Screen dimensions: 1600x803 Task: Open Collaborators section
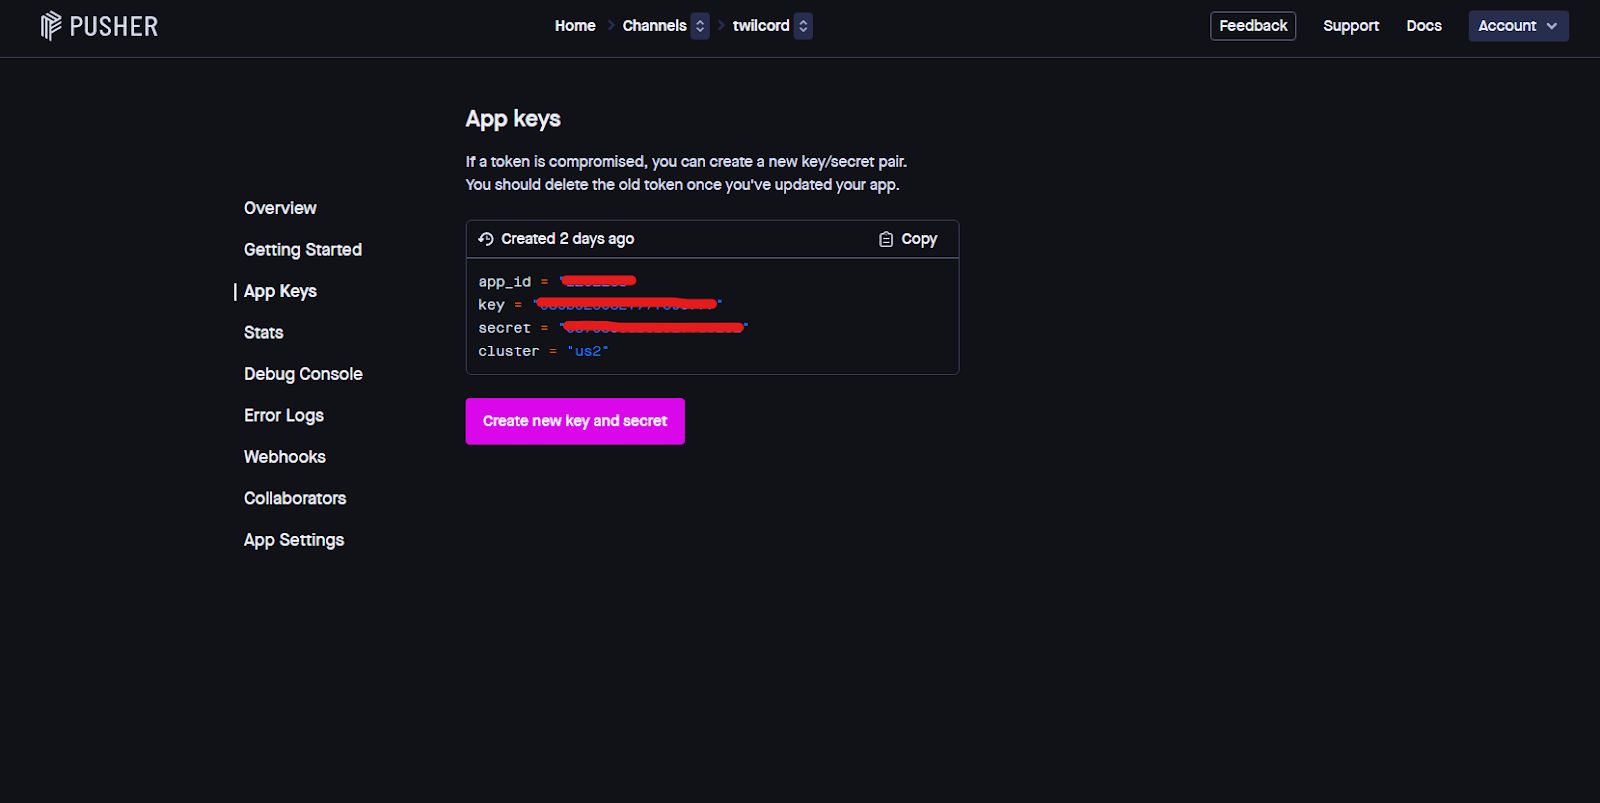(x=295, y=498)
